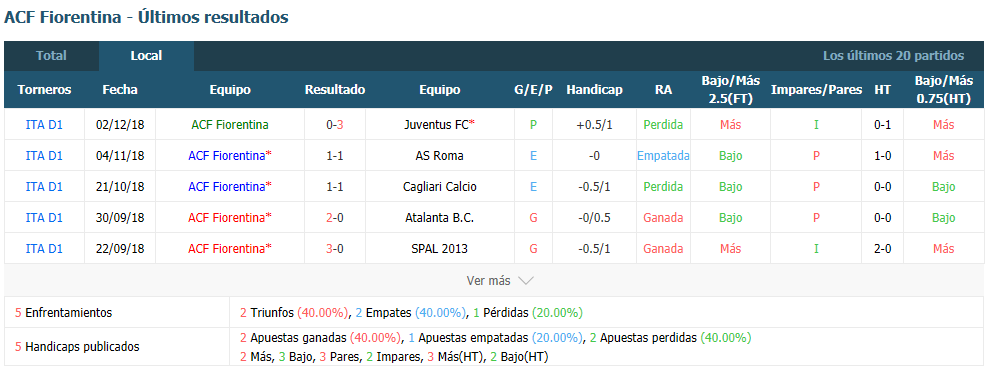Expand results with Ver más chevron
This screenshot has width=985, height=367.
pyautogui.click(x=526, y=281)
